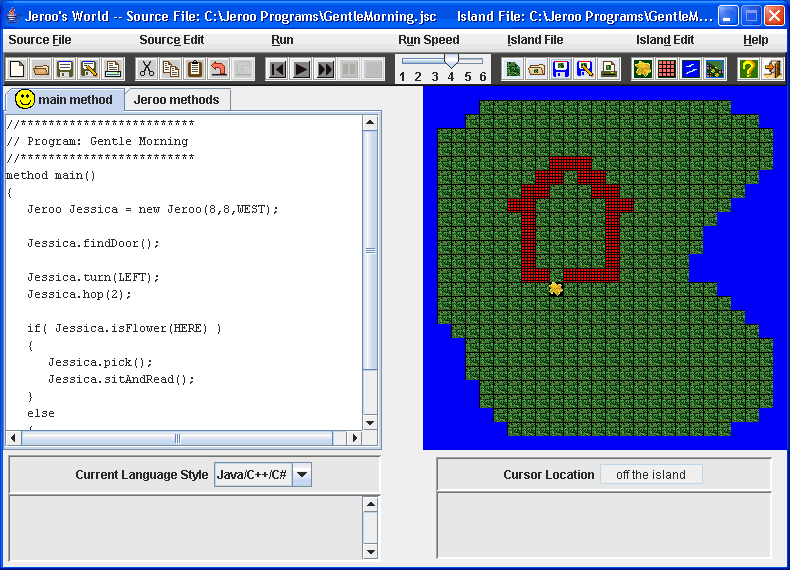The width and height of the screenshot is (790, 570).
Task: Run the program with play button
Action: [x=301, y=69]
